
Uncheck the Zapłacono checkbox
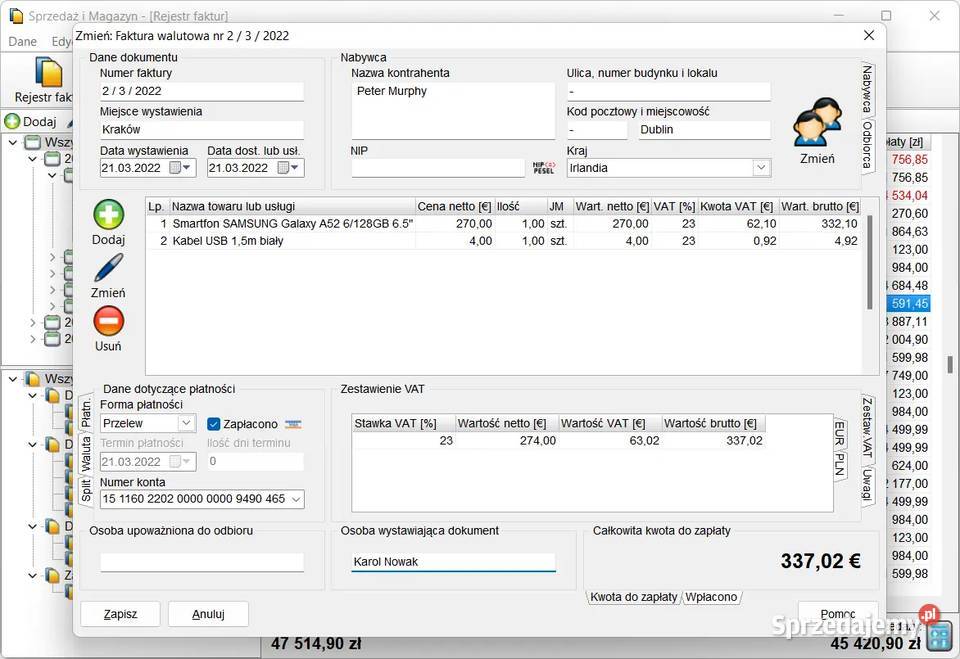coord(214,424)
